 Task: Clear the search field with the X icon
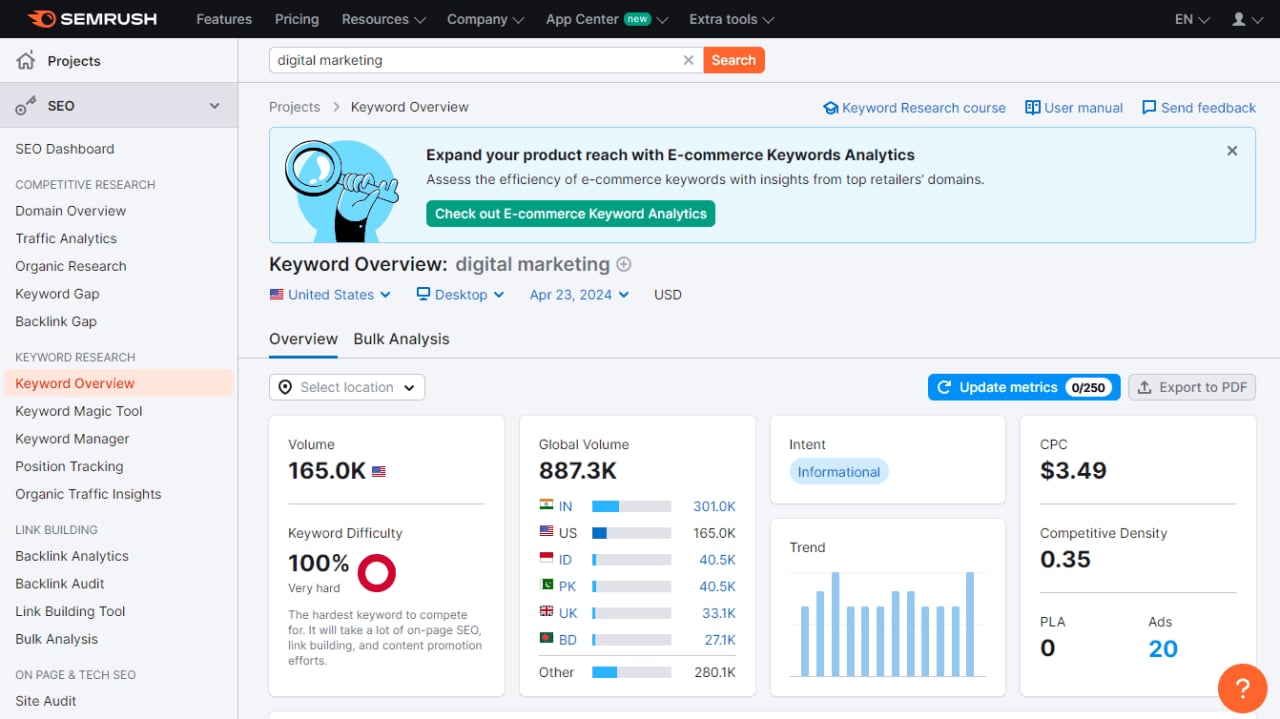[x=688, y=60]
